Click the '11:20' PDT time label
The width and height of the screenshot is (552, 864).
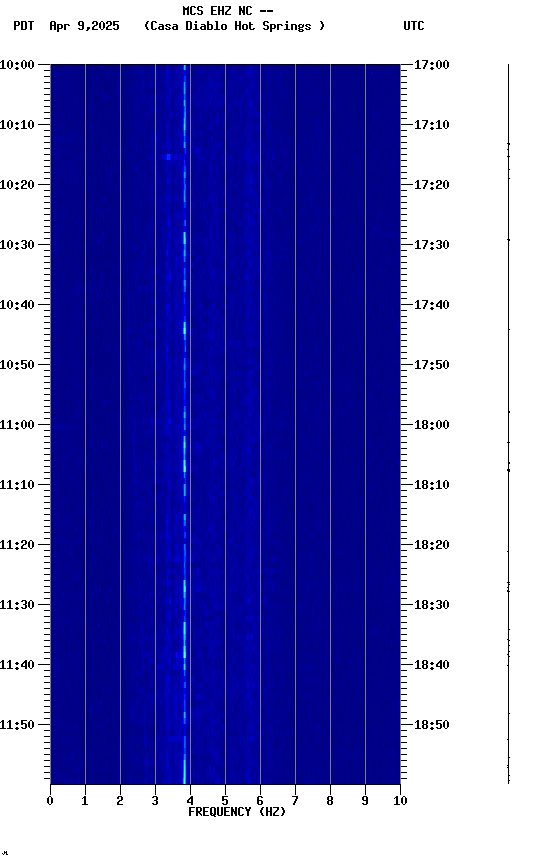(x=17, y=546)
